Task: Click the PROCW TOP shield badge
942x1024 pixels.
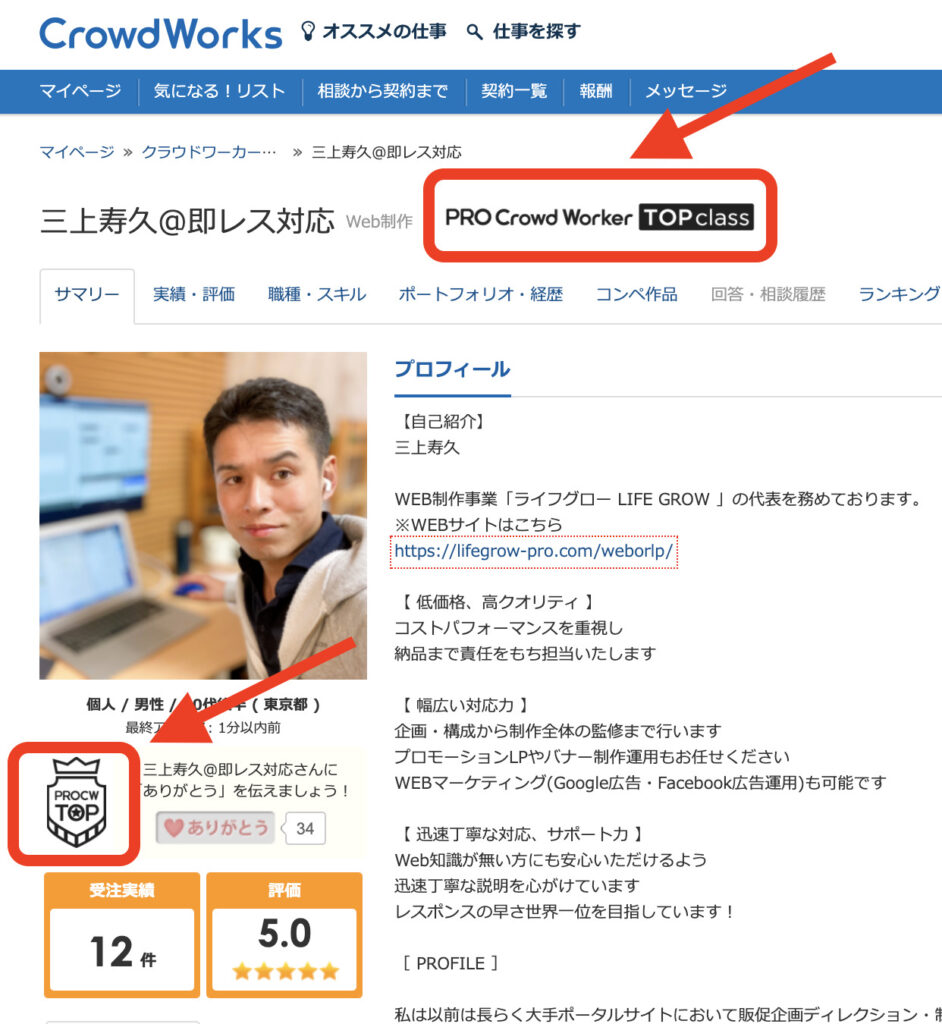Action: point(76,803)
